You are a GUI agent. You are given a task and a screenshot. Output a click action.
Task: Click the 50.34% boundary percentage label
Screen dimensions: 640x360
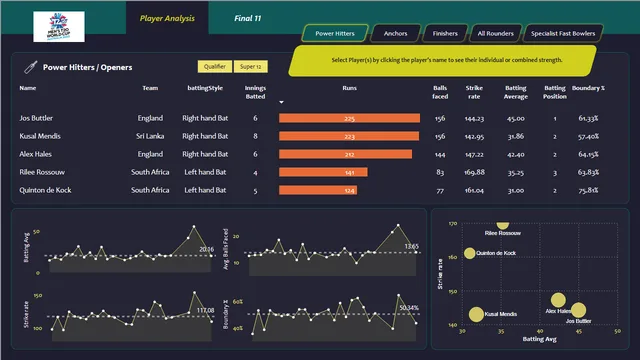coord(409,308)
